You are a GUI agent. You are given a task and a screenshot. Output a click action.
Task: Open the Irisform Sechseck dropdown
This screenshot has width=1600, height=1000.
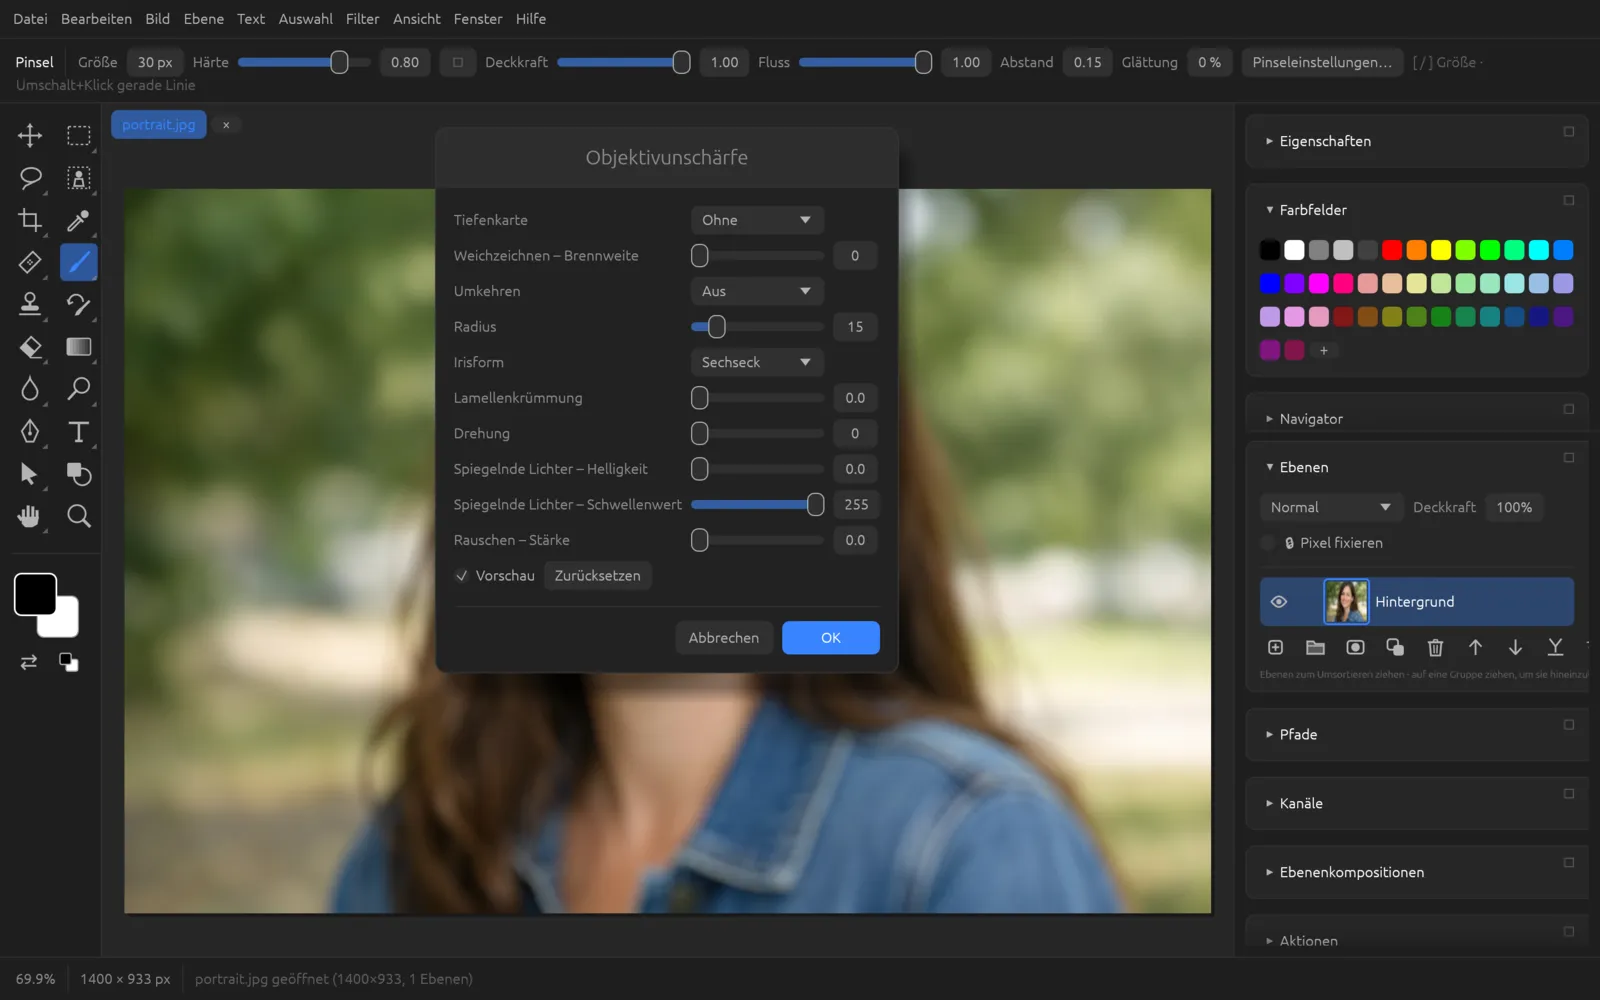pos(757,362)
